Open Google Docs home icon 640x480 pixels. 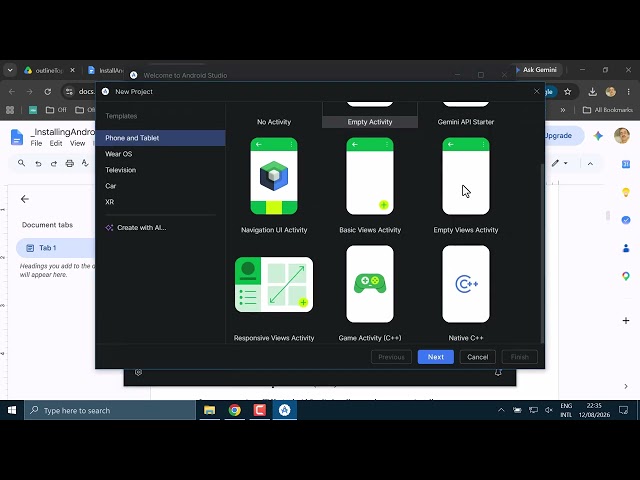(x=17, y=137)
